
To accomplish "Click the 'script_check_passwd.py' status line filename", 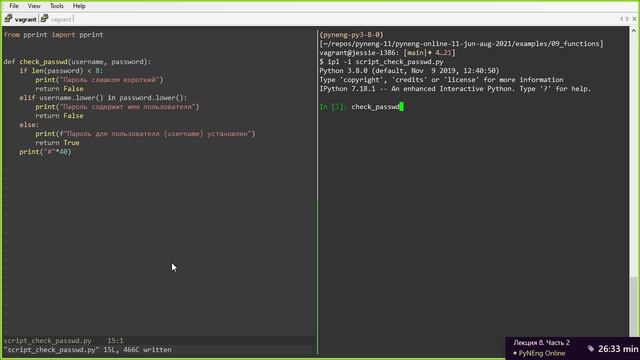I will (x=48, y=340).
